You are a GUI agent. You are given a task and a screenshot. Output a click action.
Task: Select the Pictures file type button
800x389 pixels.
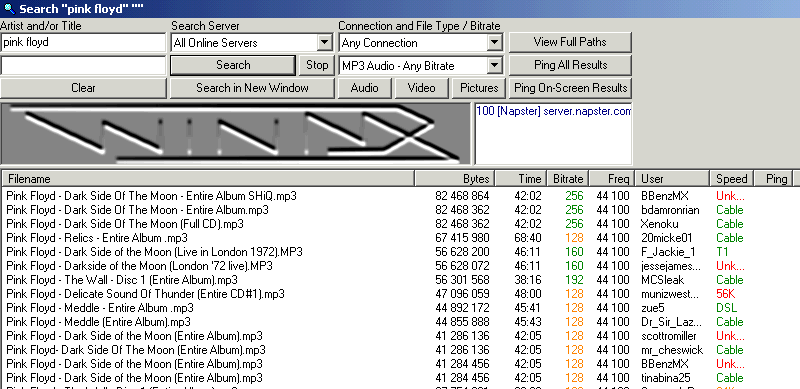coord(479,88)
